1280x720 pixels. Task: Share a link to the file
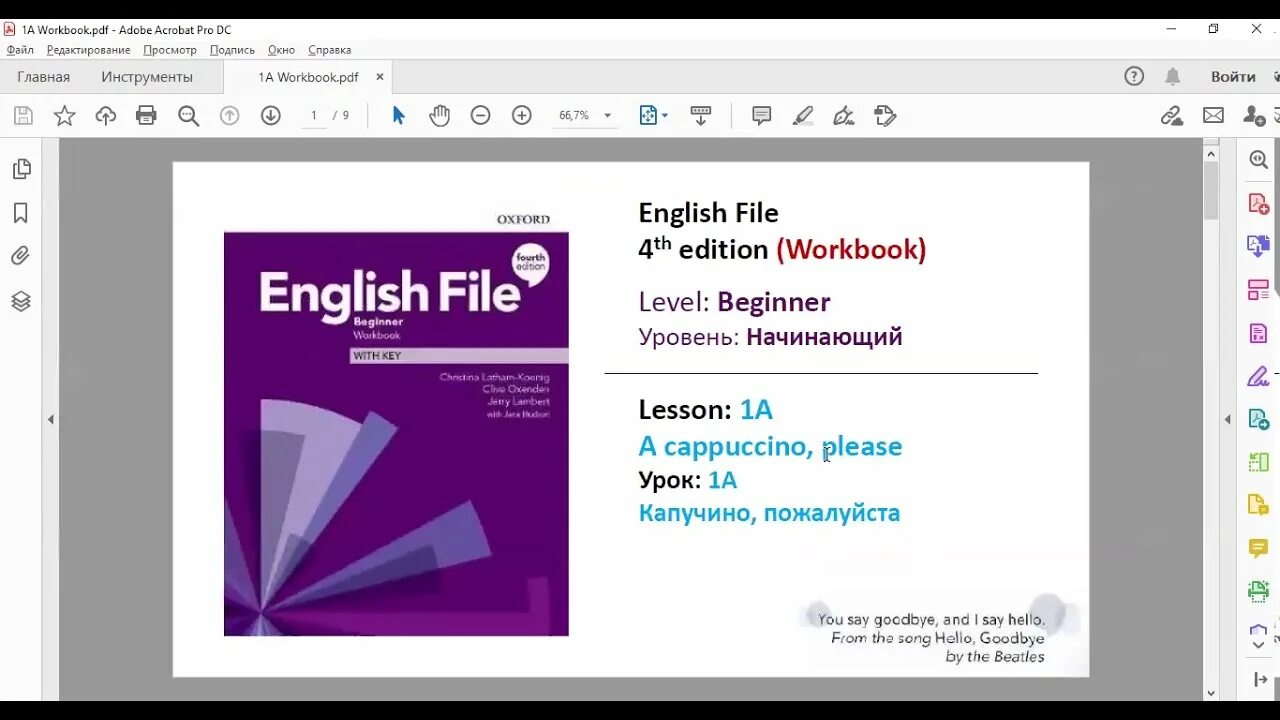[1172, 116]
